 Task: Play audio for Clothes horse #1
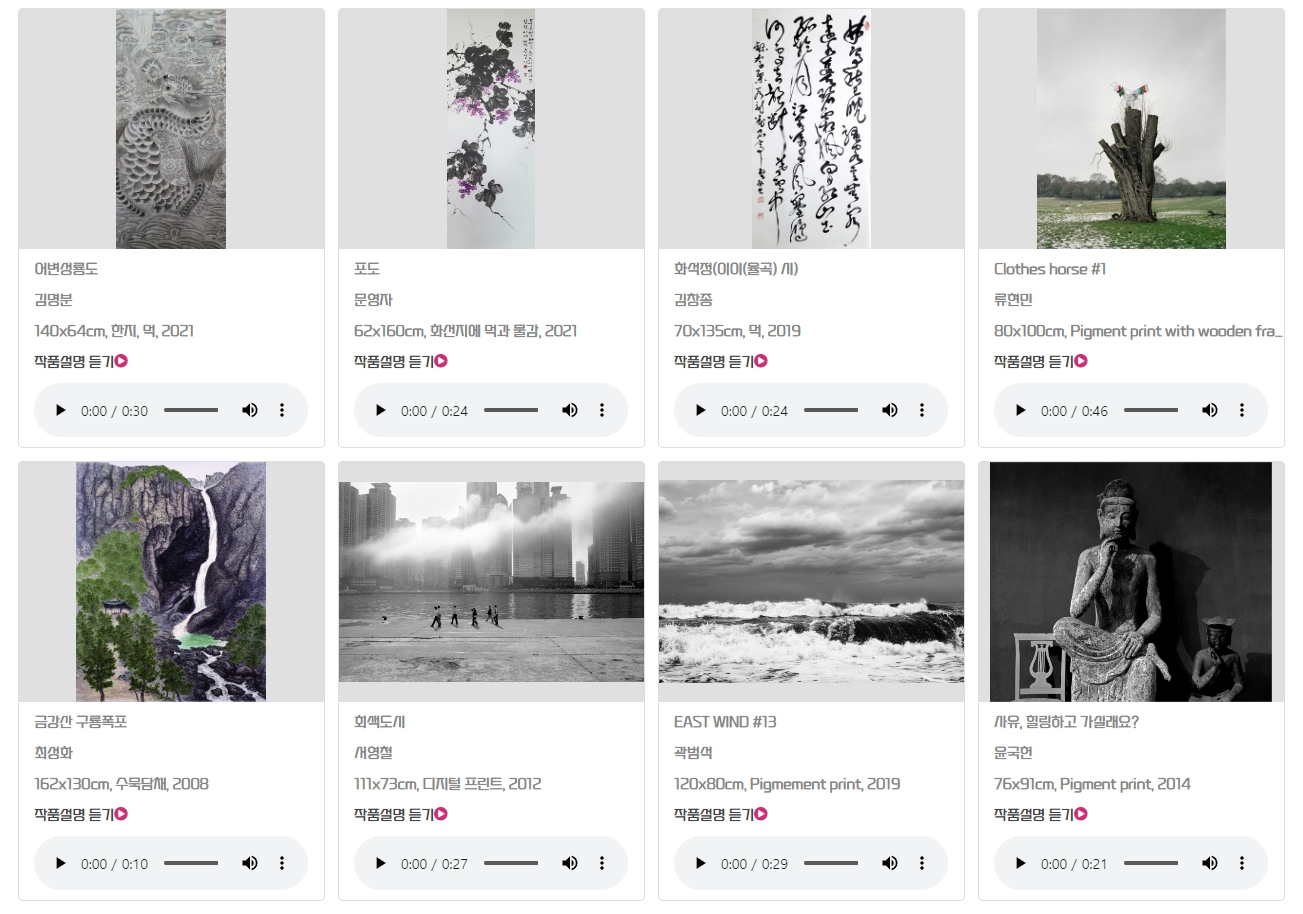[1021, 411]
